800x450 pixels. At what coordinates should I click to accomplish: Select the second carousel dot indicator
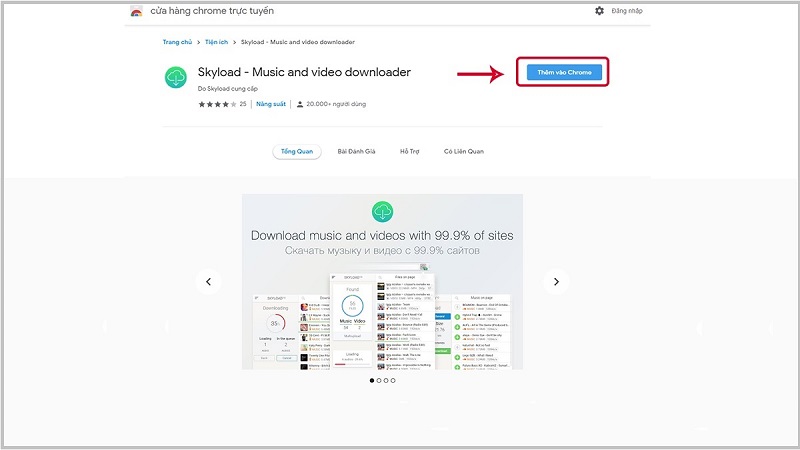(380, 380)
